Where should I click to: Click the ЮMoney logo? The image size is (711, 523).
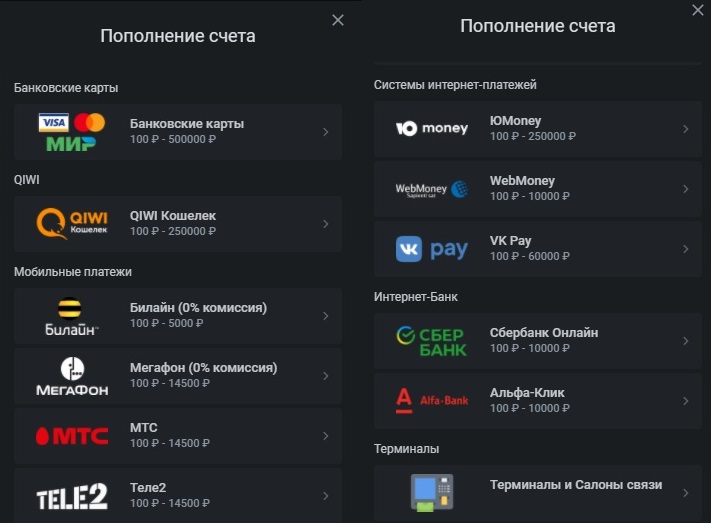click(x=432, y=128)
